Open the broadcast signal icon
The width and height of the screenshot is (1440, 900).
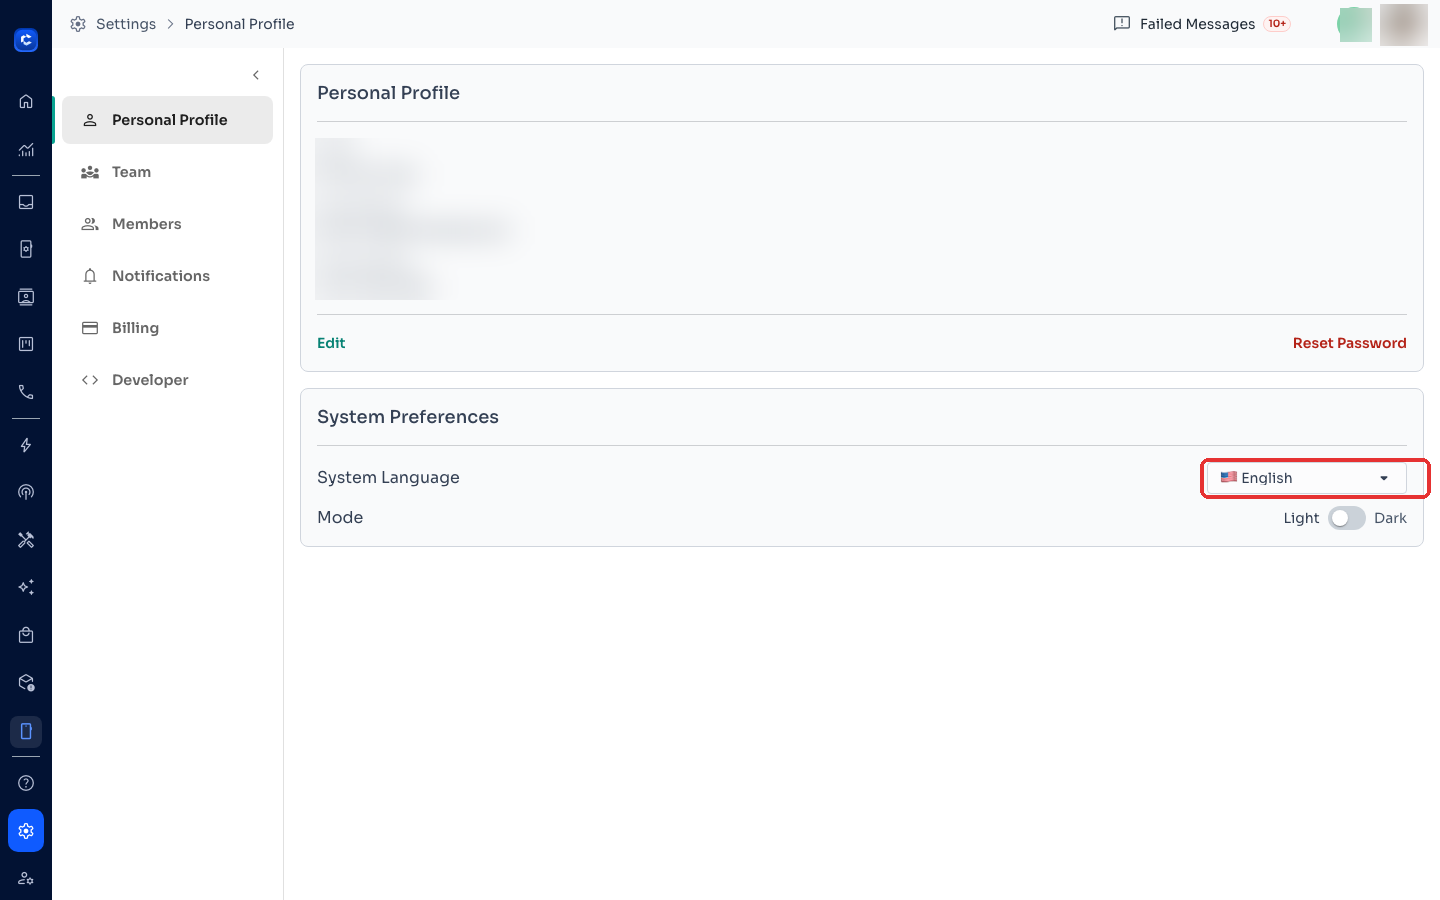[x=26, y=492]
